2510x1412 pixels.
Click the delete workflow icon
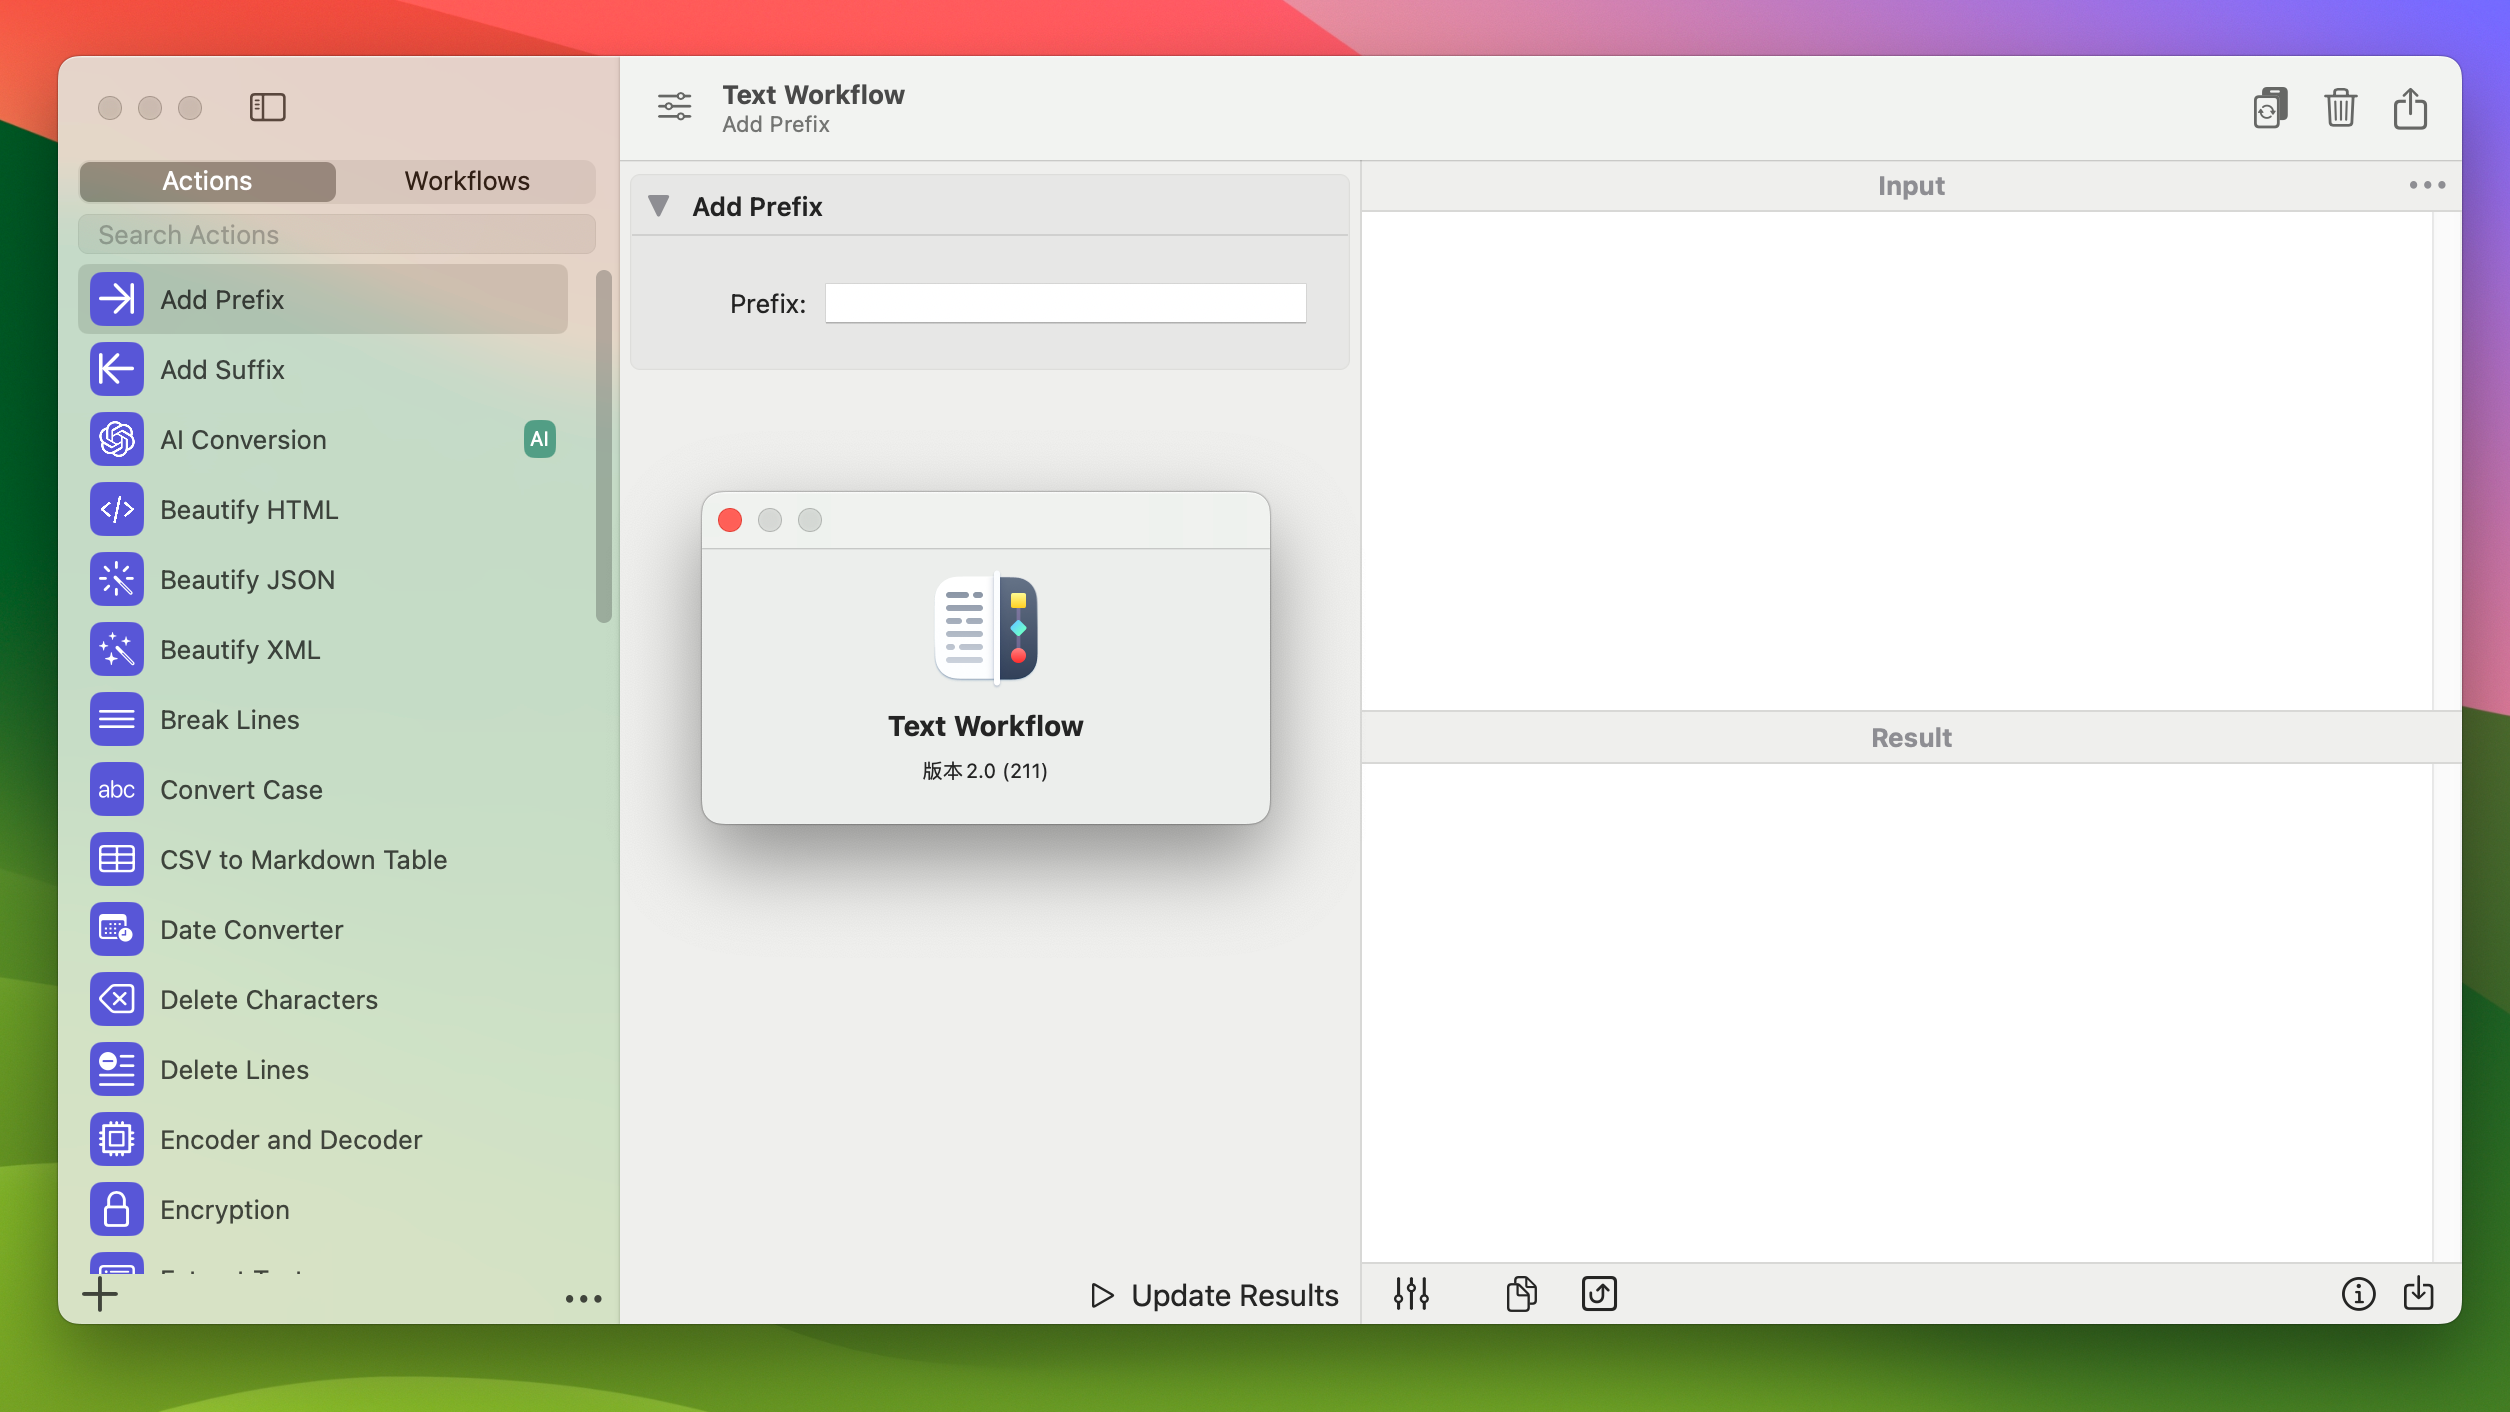pos(2339,107)
